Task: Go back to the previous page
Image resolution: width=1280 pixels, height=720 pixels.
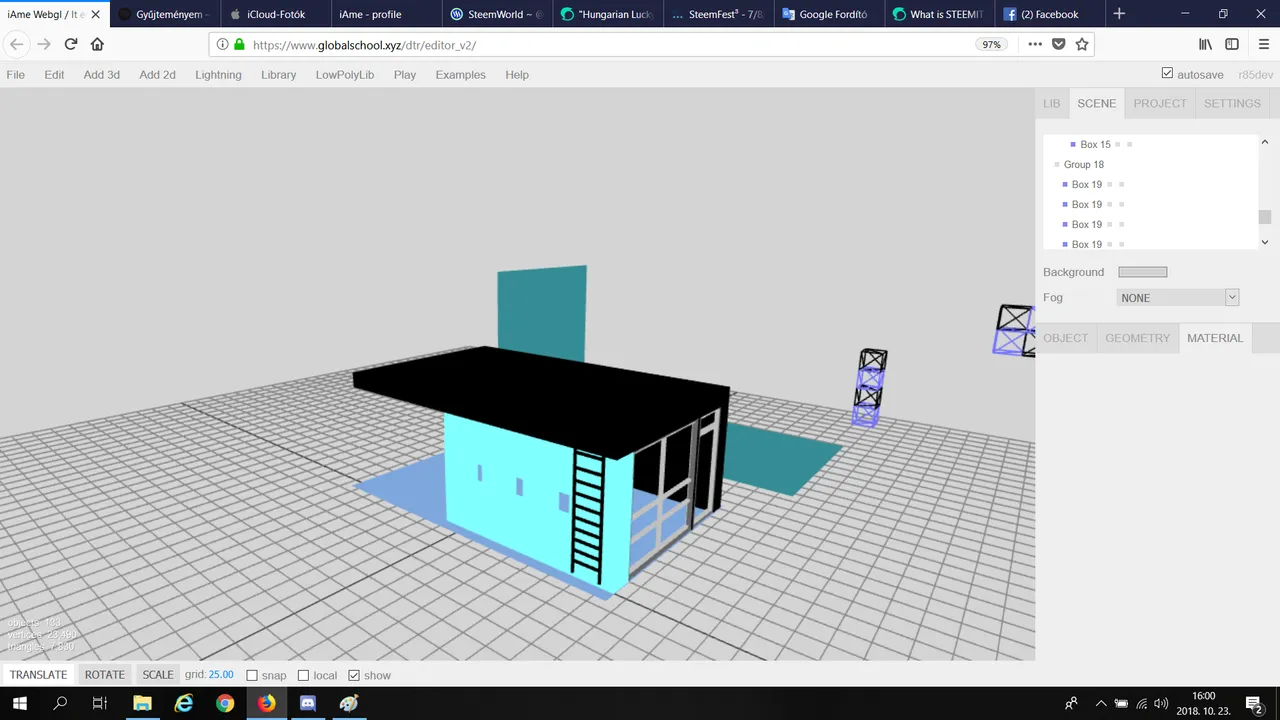Action: (x=17, y=44)
